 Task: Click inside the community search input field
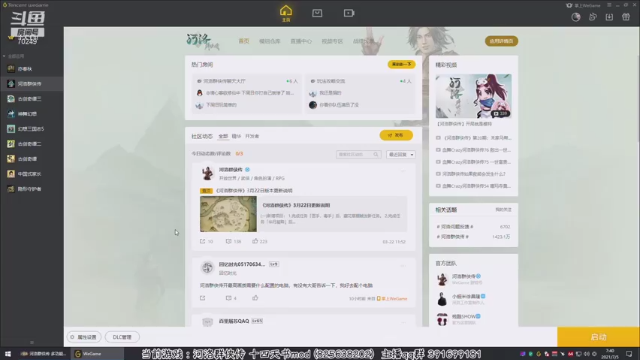[x=354, y=154]
